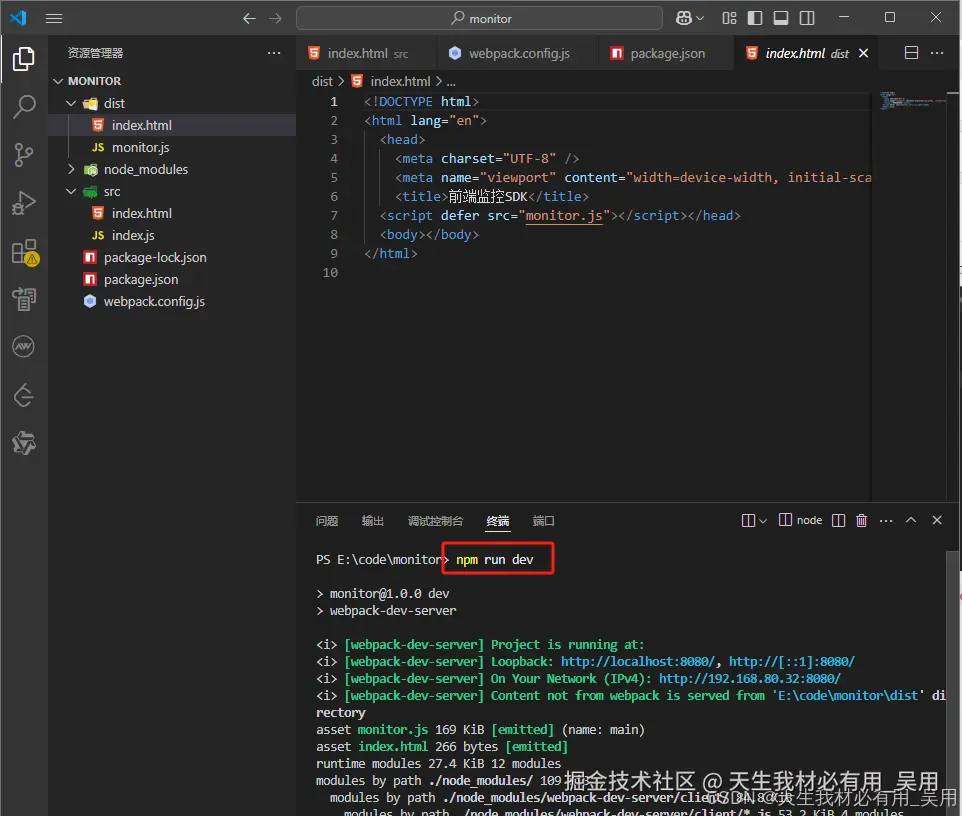
Task: Open the Search view in activity bar
Action: point(23,106)
